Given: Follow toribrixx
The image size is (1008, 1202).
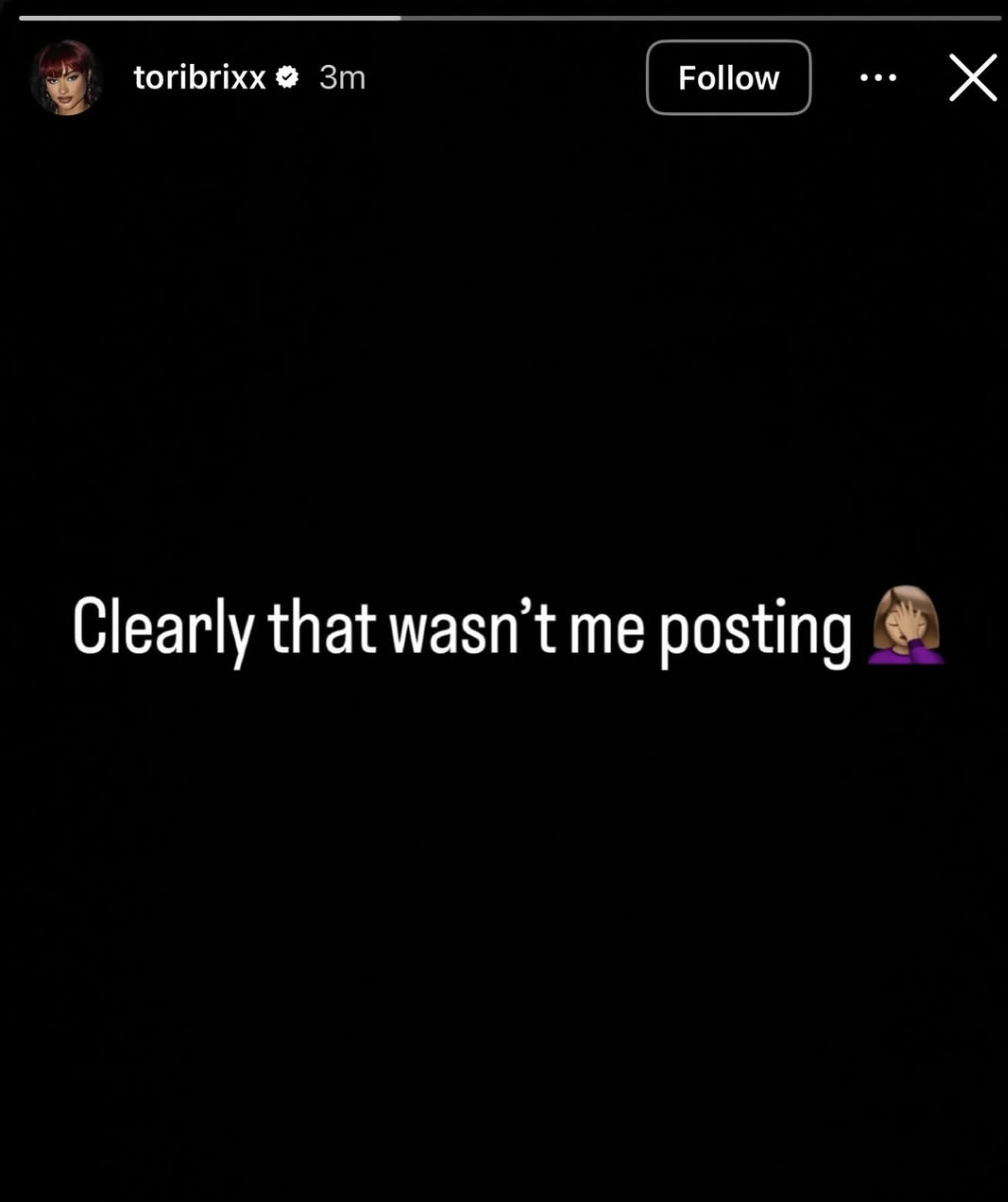Looking at the screenshot, I should tap(728, 78).
